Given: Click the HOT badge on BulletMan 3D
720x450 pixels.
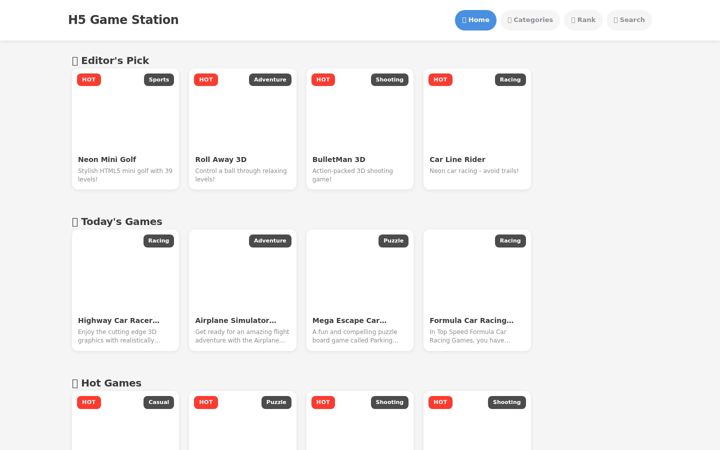Looking at the screenshot, I should [x=323, y=80].
